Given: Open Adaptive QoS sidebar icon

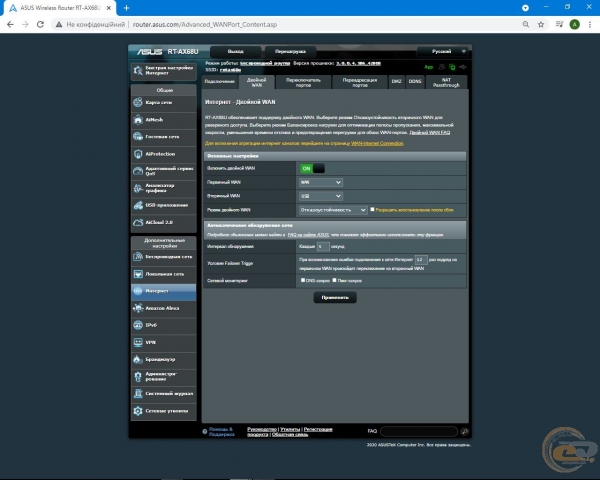Looking at the screenshot, I should click(138, 171).
